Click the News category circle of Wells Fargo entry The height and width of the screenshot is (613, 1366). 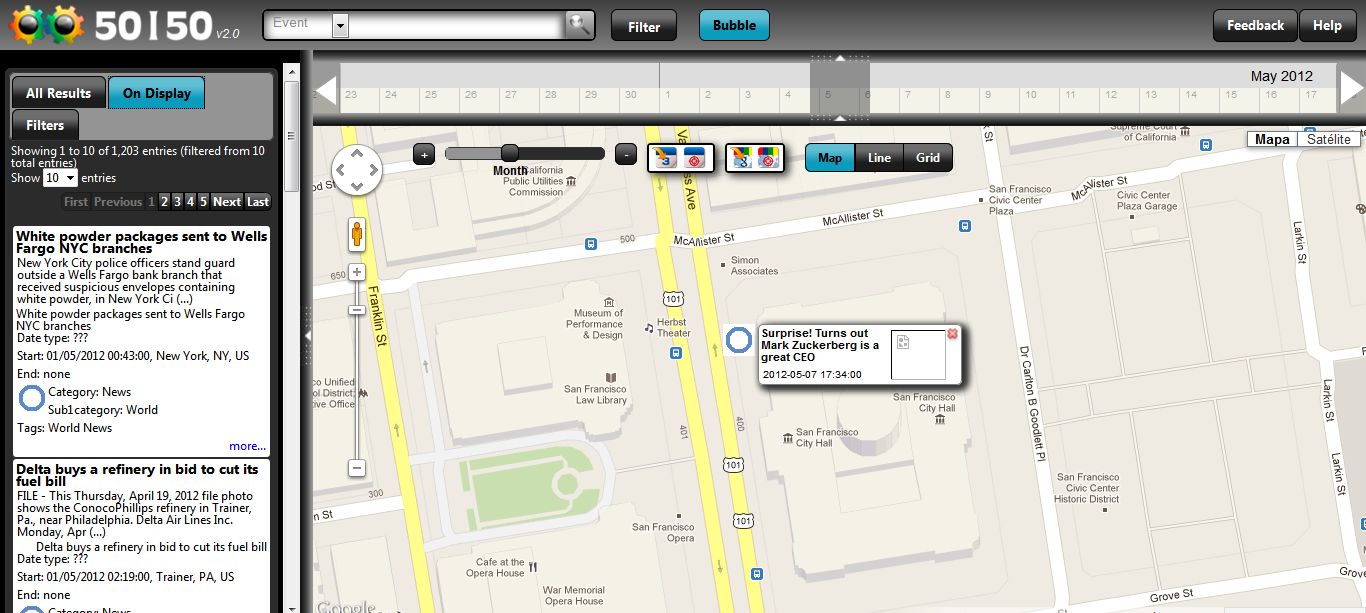click(31, 398)
